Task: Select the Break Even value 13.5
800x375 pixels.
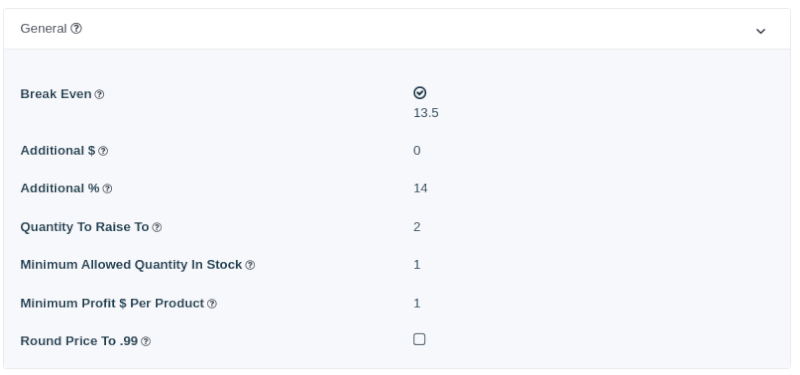Action: point(426,113)
